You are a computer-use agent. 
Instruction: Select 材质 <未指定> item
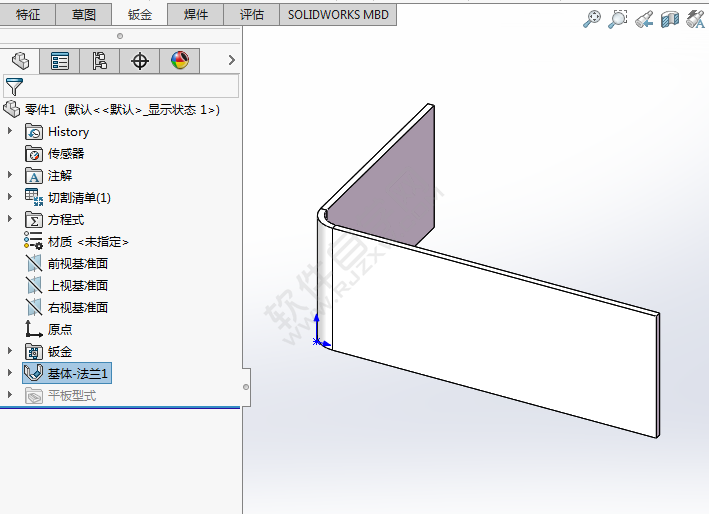coord(88,242)
